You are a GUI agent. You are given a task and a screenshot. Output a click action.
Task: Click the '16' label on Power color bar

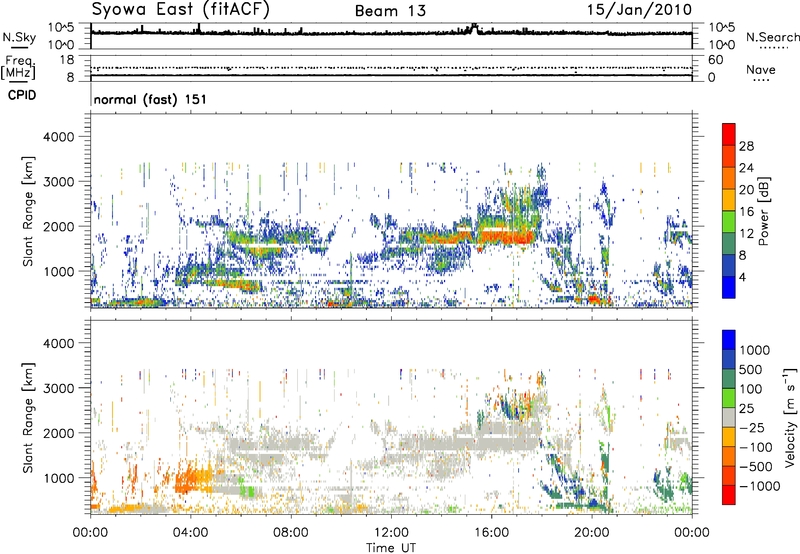click(746, 212)
